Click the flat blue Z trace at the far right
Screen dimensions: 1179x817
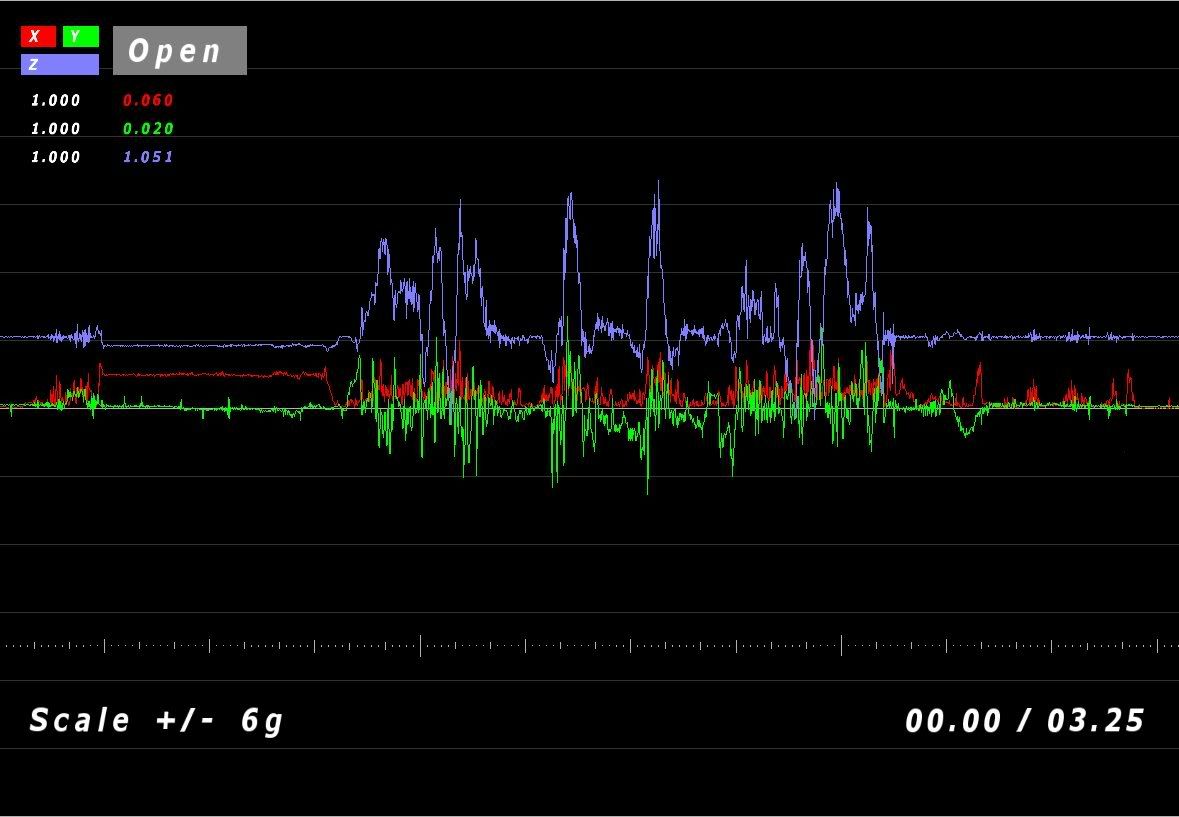tap(1130, 337)
